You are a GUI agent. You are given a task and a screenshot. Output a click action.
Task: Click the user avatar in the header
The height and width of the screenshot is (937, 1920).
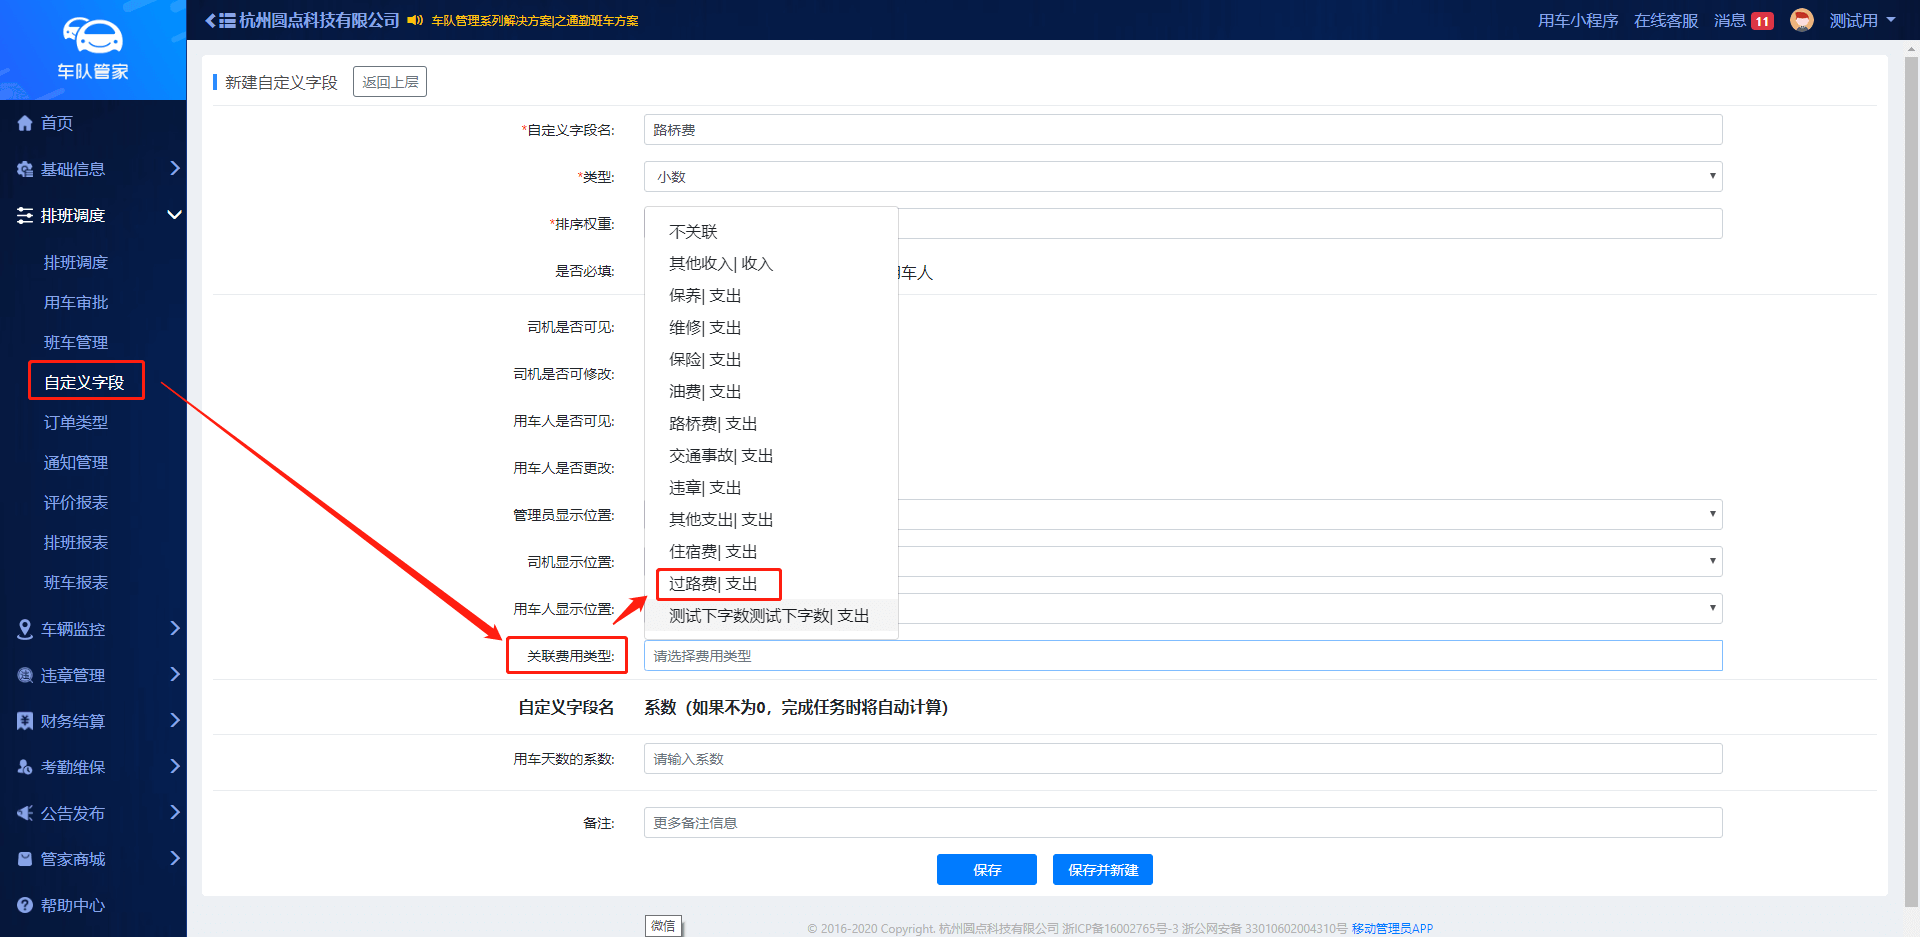click(1802, 20)
